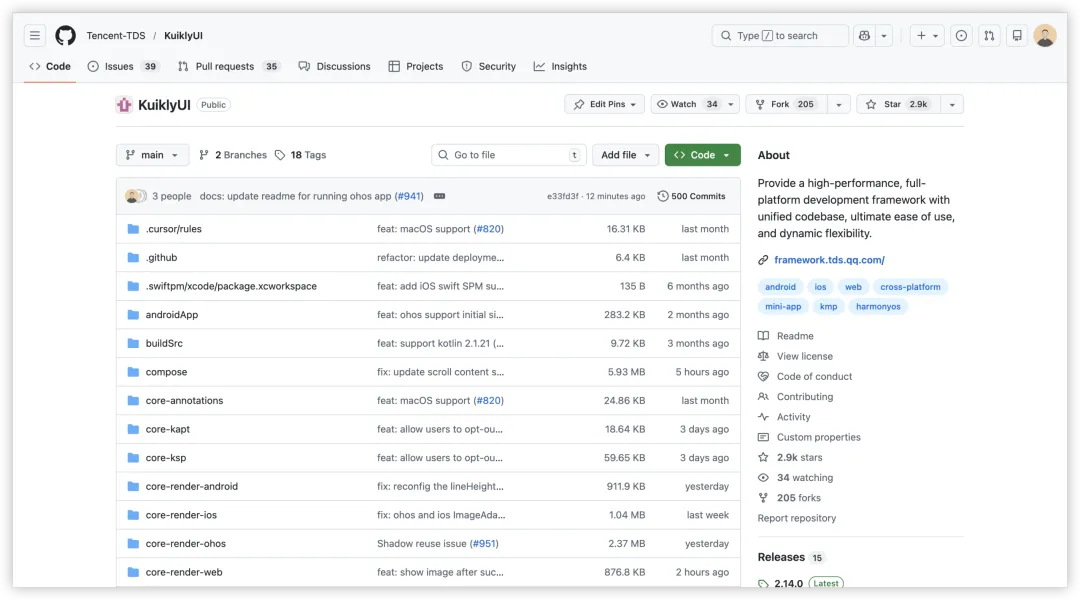Open the Copilot chat icon
This screenshot has width=1080, height=600.
pyautogui.click(x=864, y=35)
